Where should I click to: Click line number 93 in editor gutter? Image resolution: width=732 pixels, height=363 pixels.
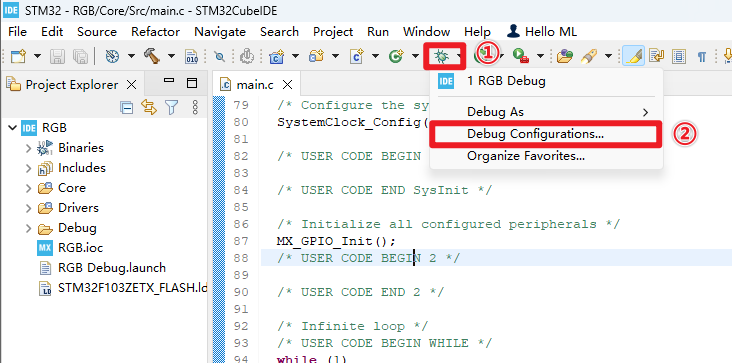click(x=240, y=343)
